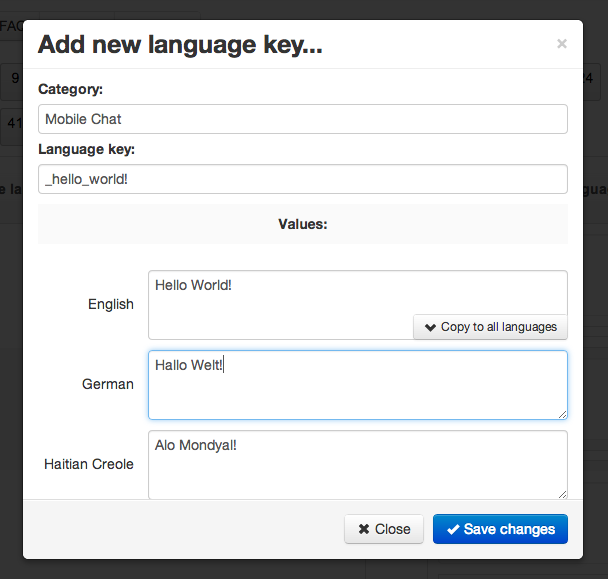Click the Values section header
The height and width of the screenshot is (579, 608).
click(302, 224)
